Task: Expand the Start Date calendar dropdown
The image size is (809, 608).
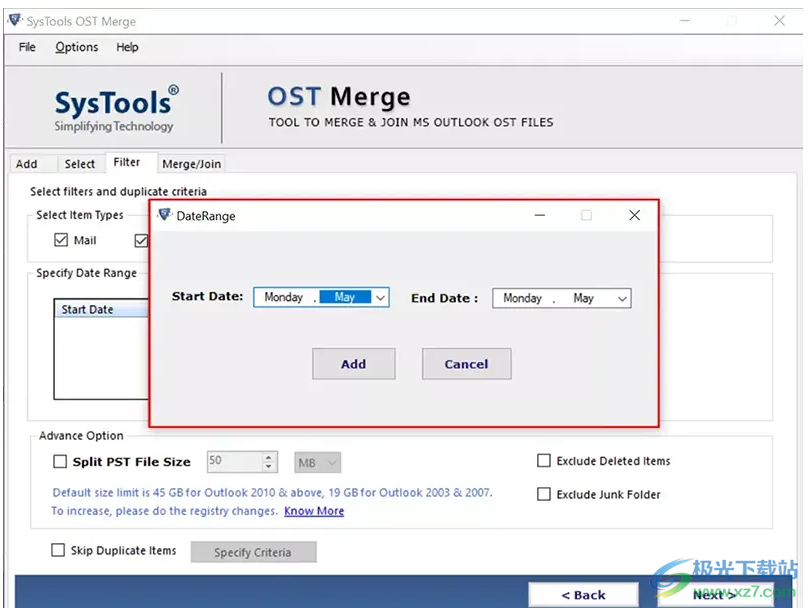Action: click(380, 298)
